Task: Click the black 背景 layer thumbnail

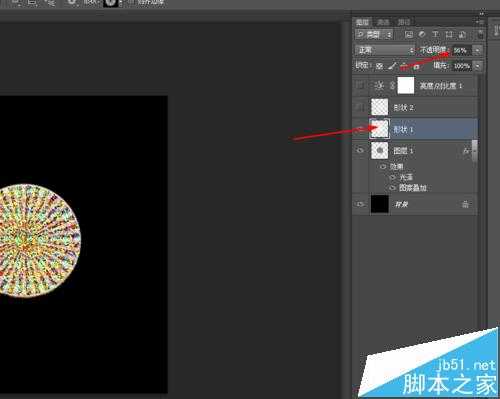Action: pos(380,204)
